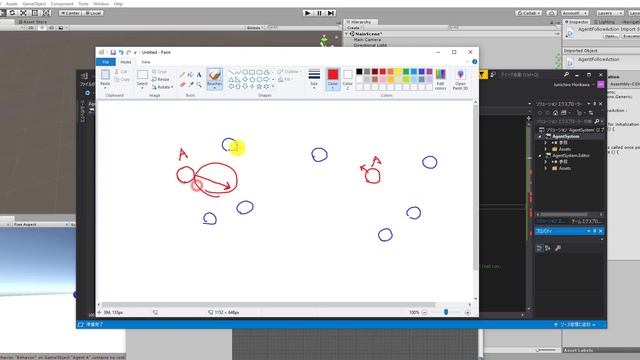Click the wrench icon in Properties panel
Screen dimensions: 640x360
coord(558,248)
